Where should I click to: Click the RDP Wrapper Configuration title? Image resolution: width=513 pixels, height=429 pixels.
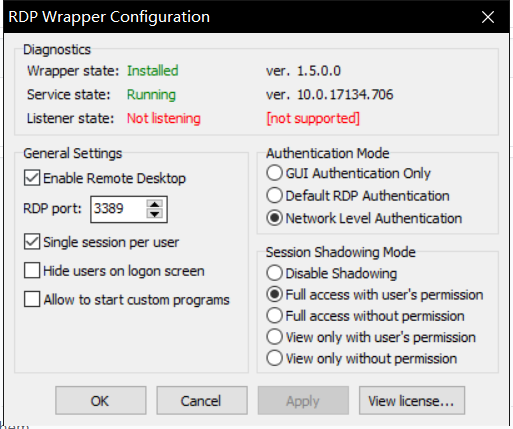click(109, 17)
